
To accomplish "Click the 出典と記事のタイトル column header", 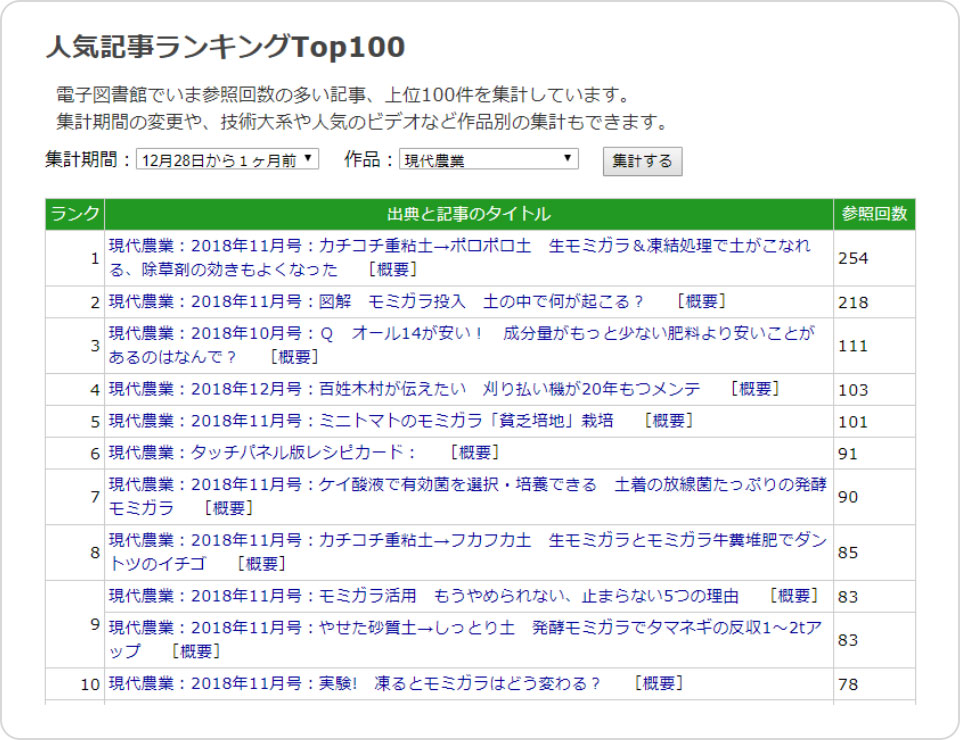I will pyautogui.click(x=469, y=214).
